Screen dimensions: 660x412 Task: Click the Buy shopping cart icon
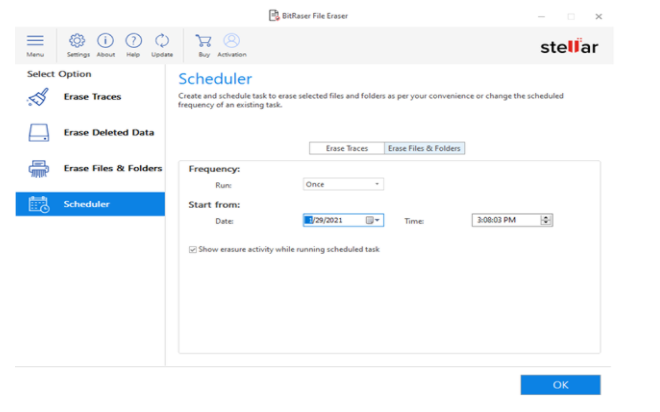click(x=204, y=41)
